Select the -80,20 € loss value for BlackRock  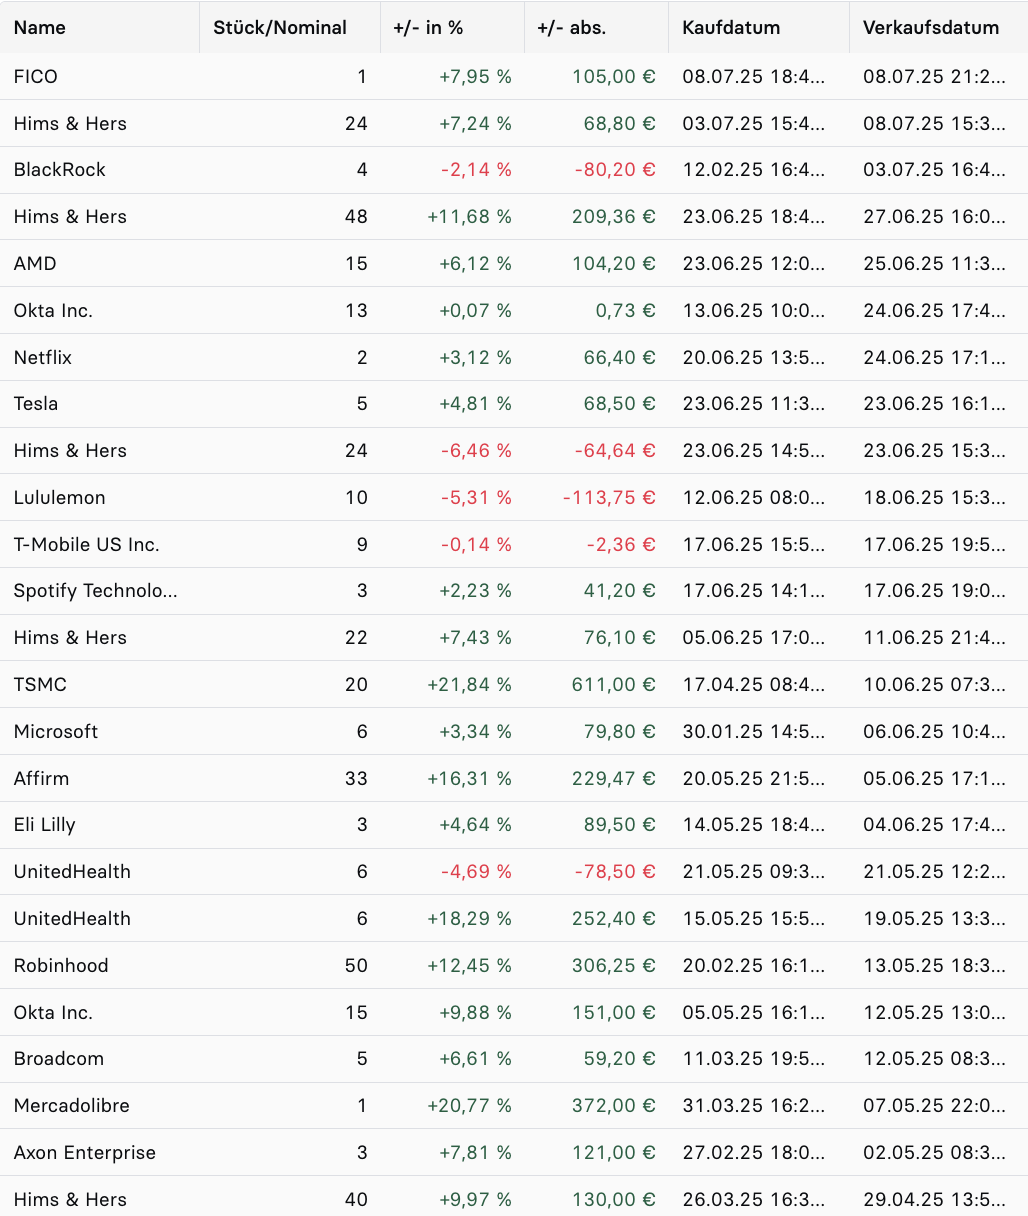tap(613, 170)
